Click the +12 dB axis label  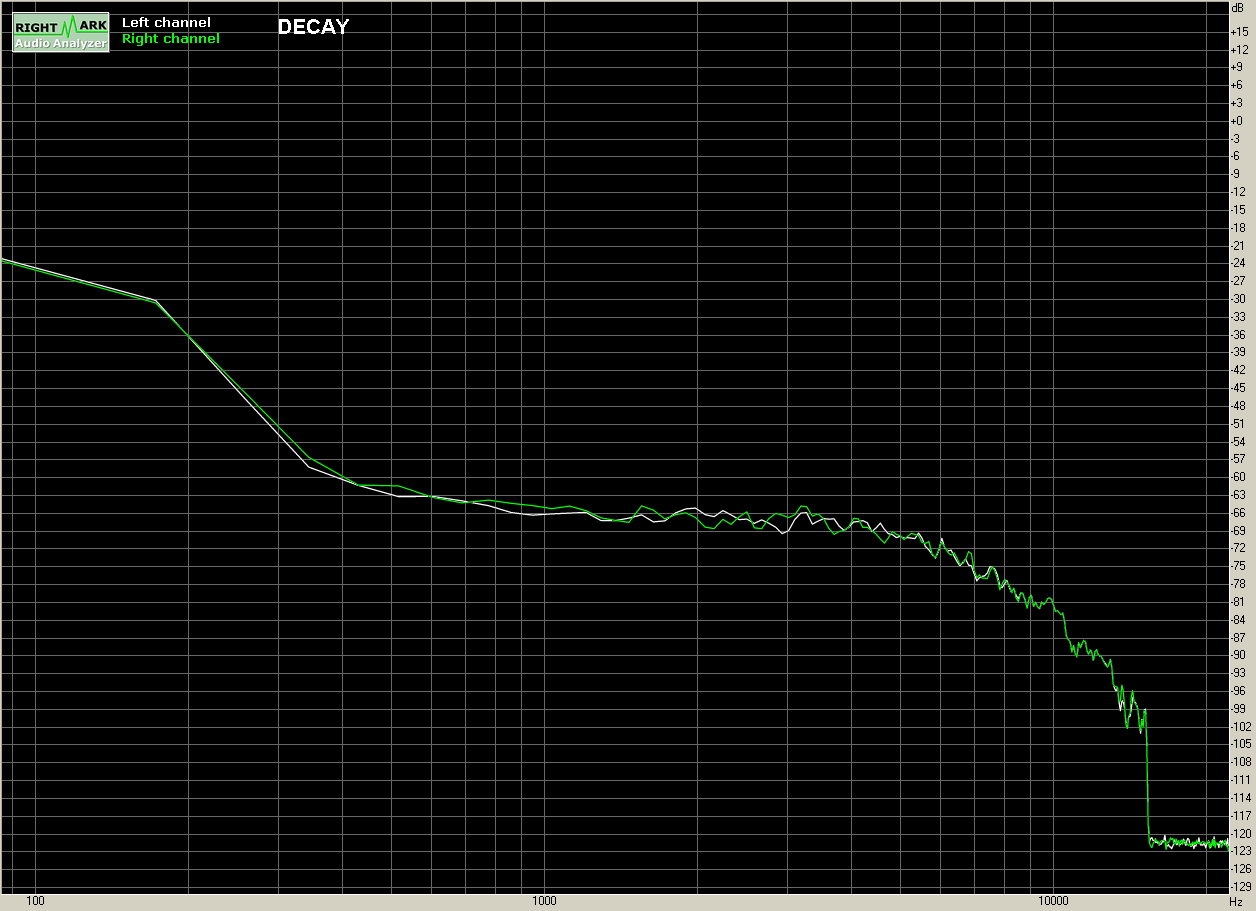click(1239, 50)
